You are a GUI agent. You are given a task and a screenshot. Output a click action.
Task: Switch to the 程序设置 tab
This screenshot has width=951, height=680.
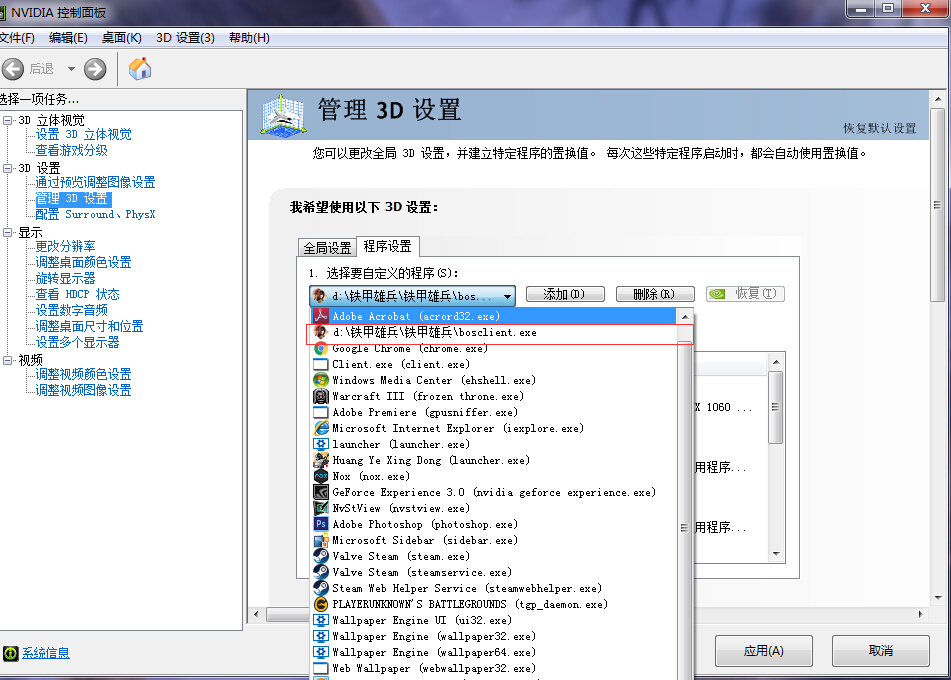(x=388, y=246)
